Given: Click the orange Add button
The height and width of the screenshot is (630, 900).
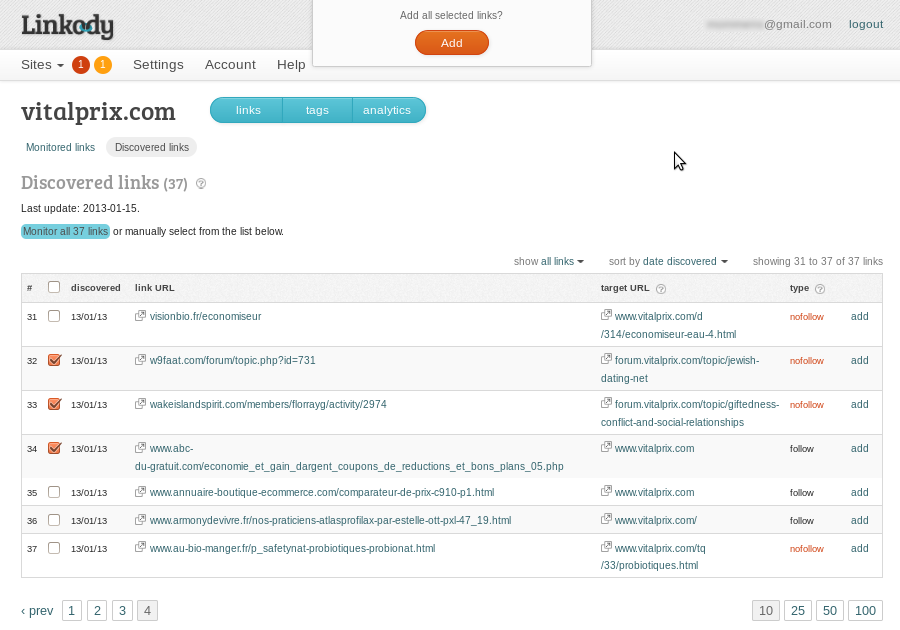Looking at the screenshot, I should [x=452, y=43].
